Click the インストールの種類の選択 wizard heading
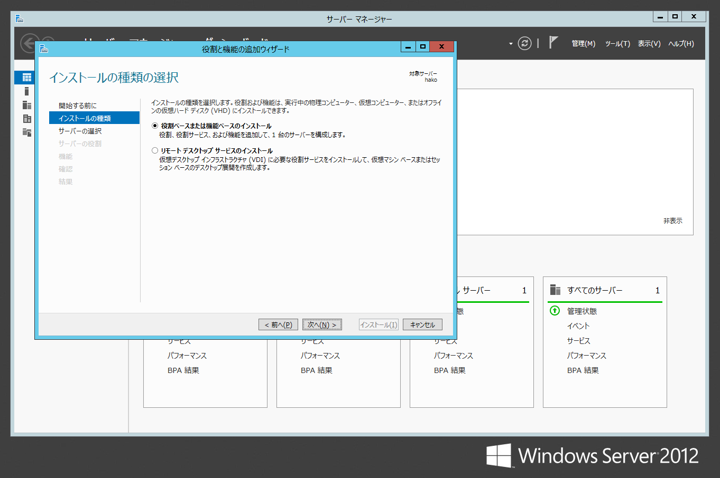 (x=114, y=78)
